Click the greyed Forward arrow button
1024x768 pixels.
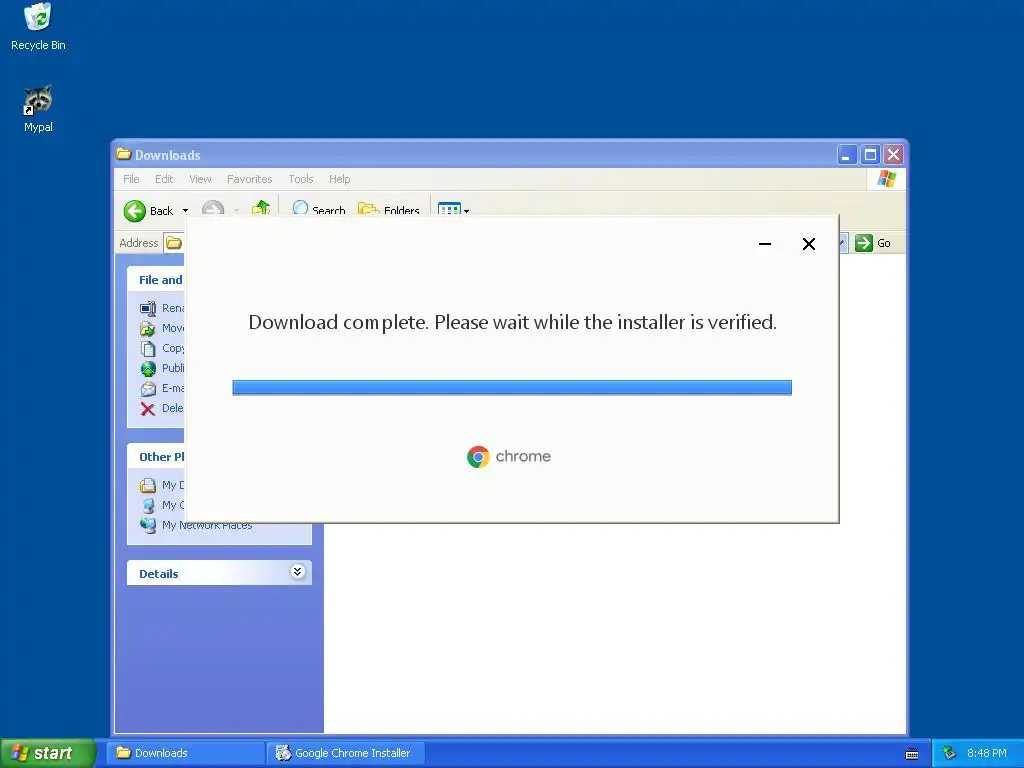[213, 209]
